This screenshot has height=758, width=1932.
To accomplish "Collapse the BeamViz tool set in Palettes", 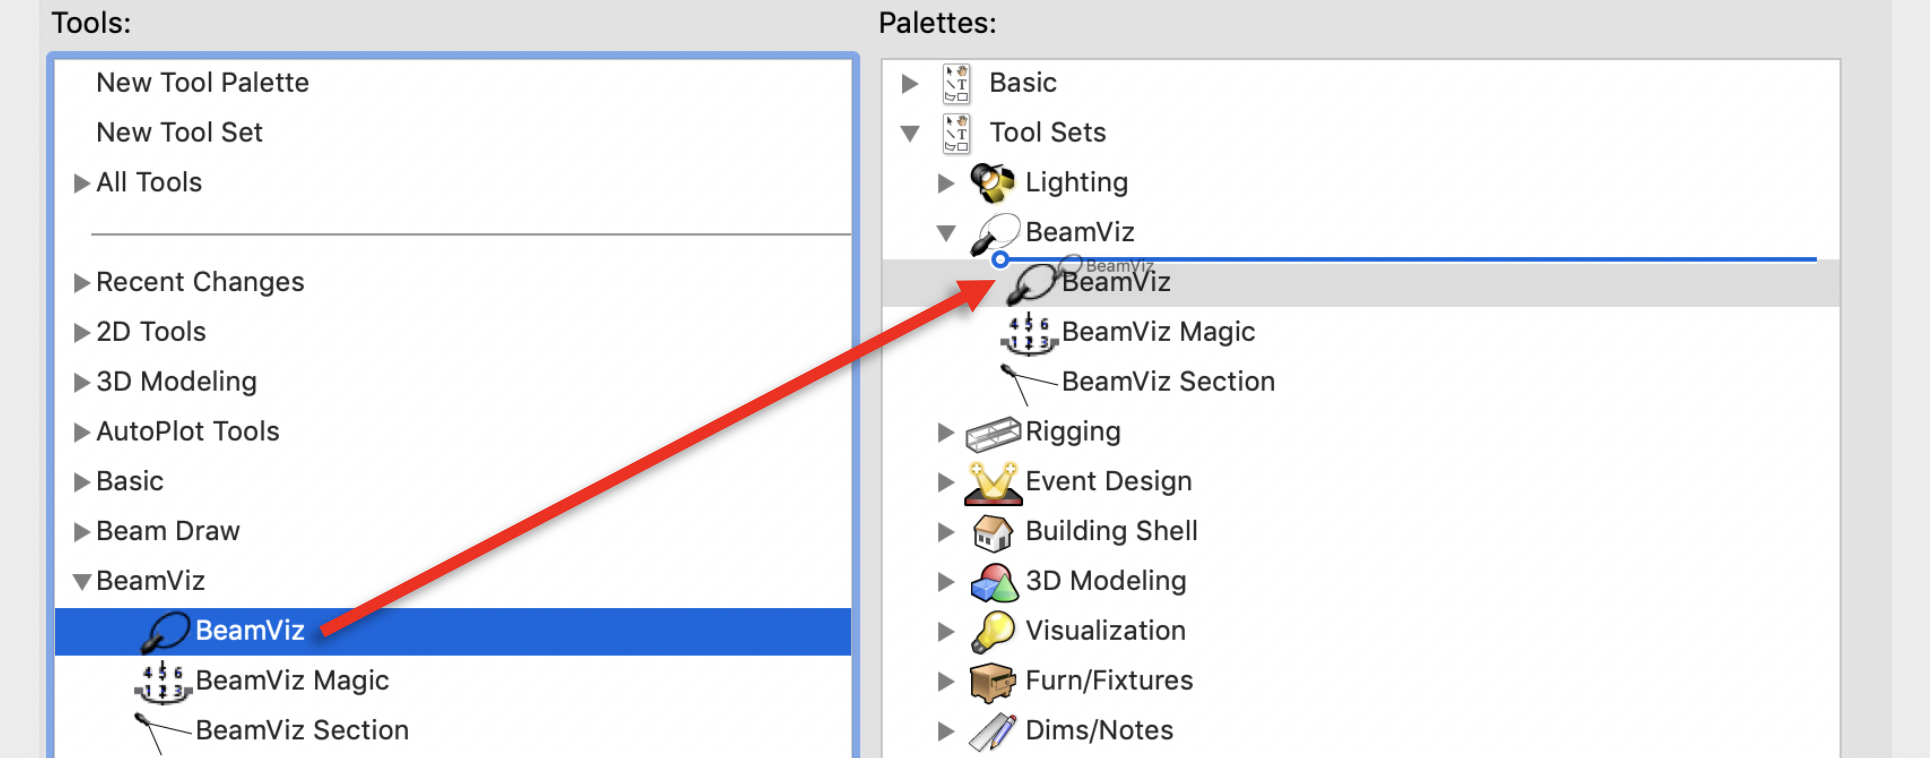I will (x=946, y=233).
